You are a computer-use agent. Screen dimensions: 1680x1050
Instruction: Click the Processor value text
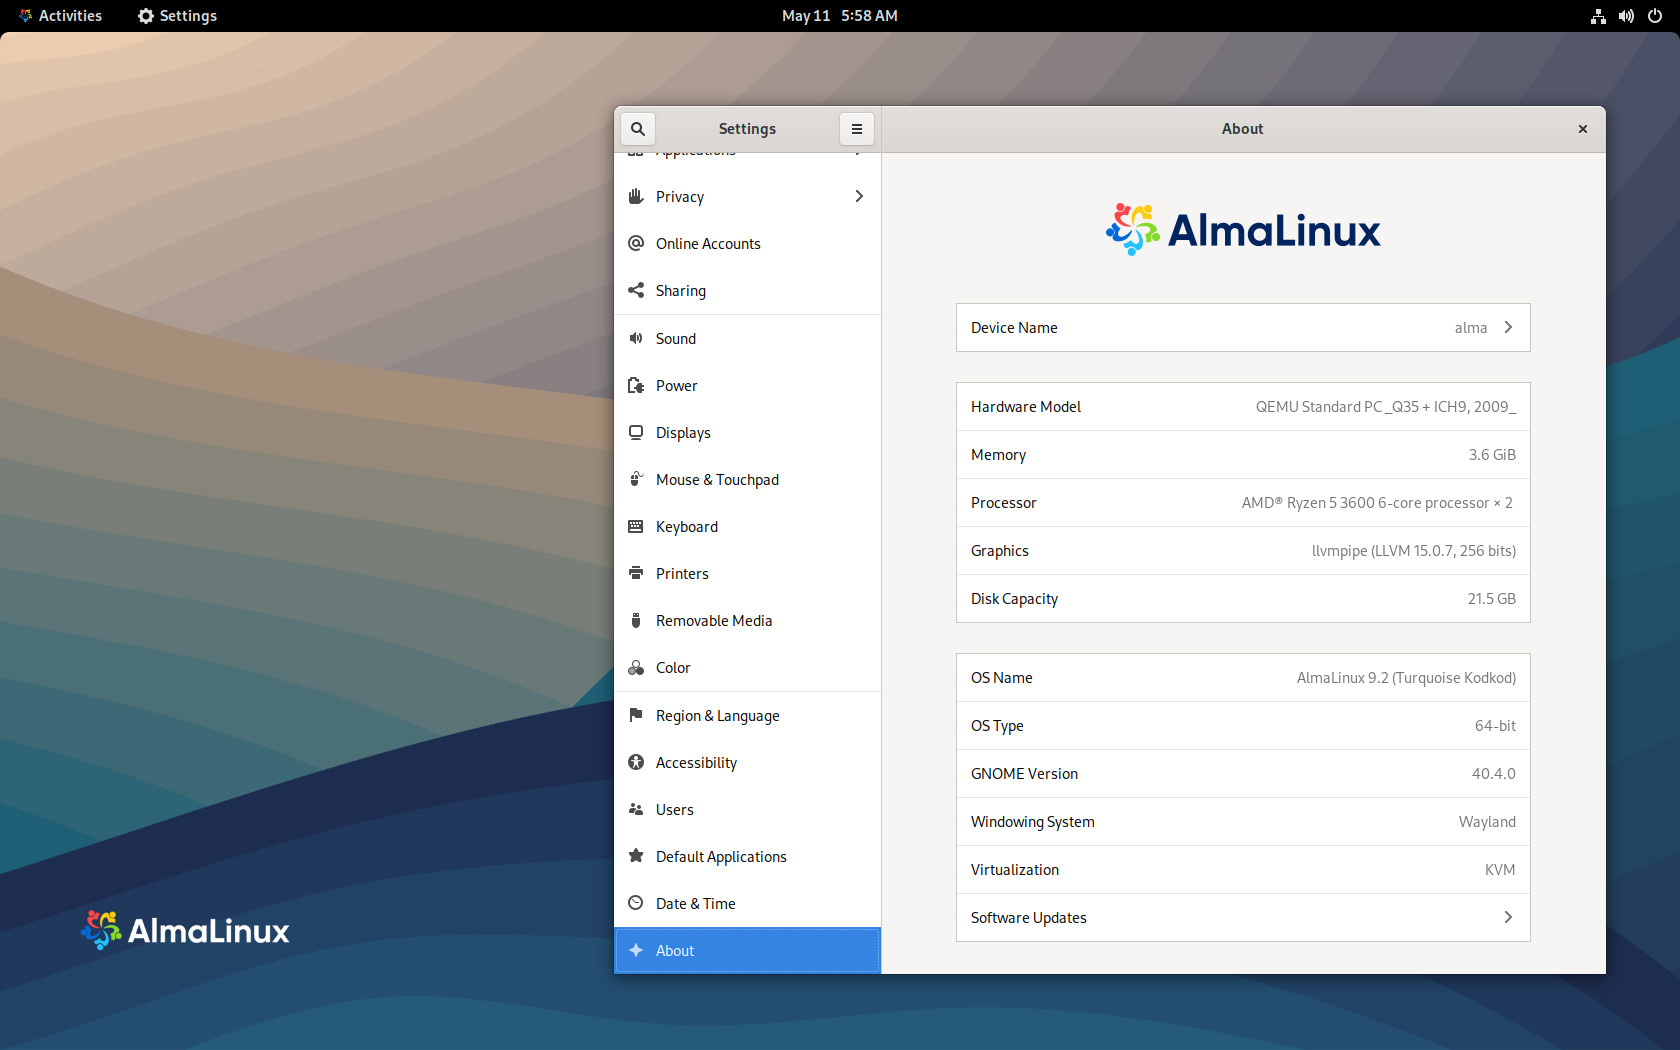tap(1377, 503)
